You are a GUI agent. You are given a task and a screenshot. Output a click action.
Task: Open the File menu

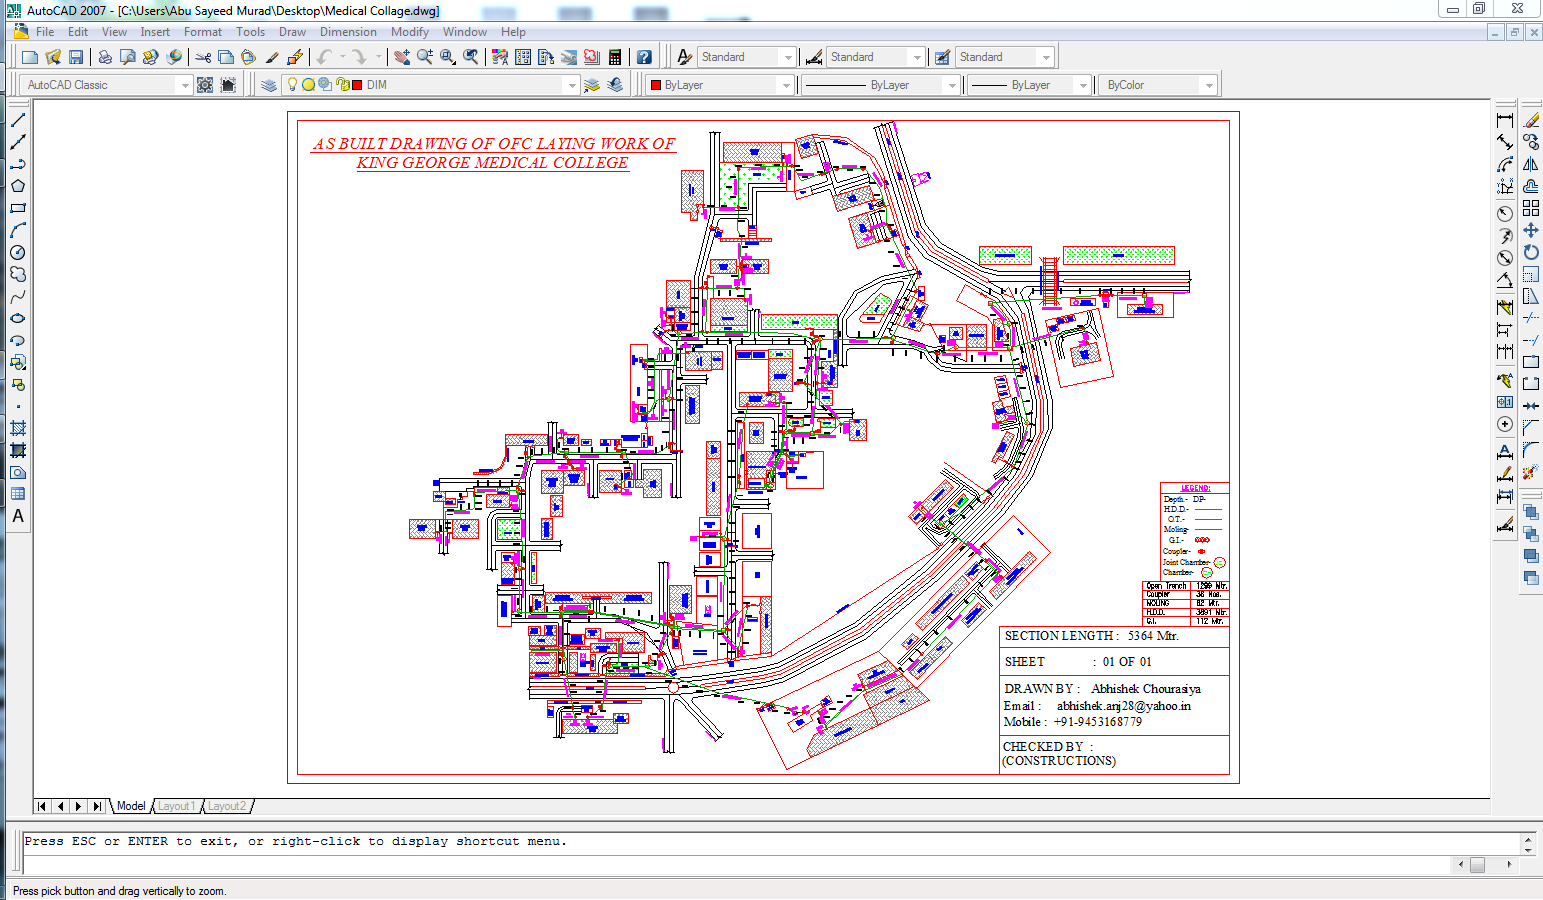pos(45,32)
